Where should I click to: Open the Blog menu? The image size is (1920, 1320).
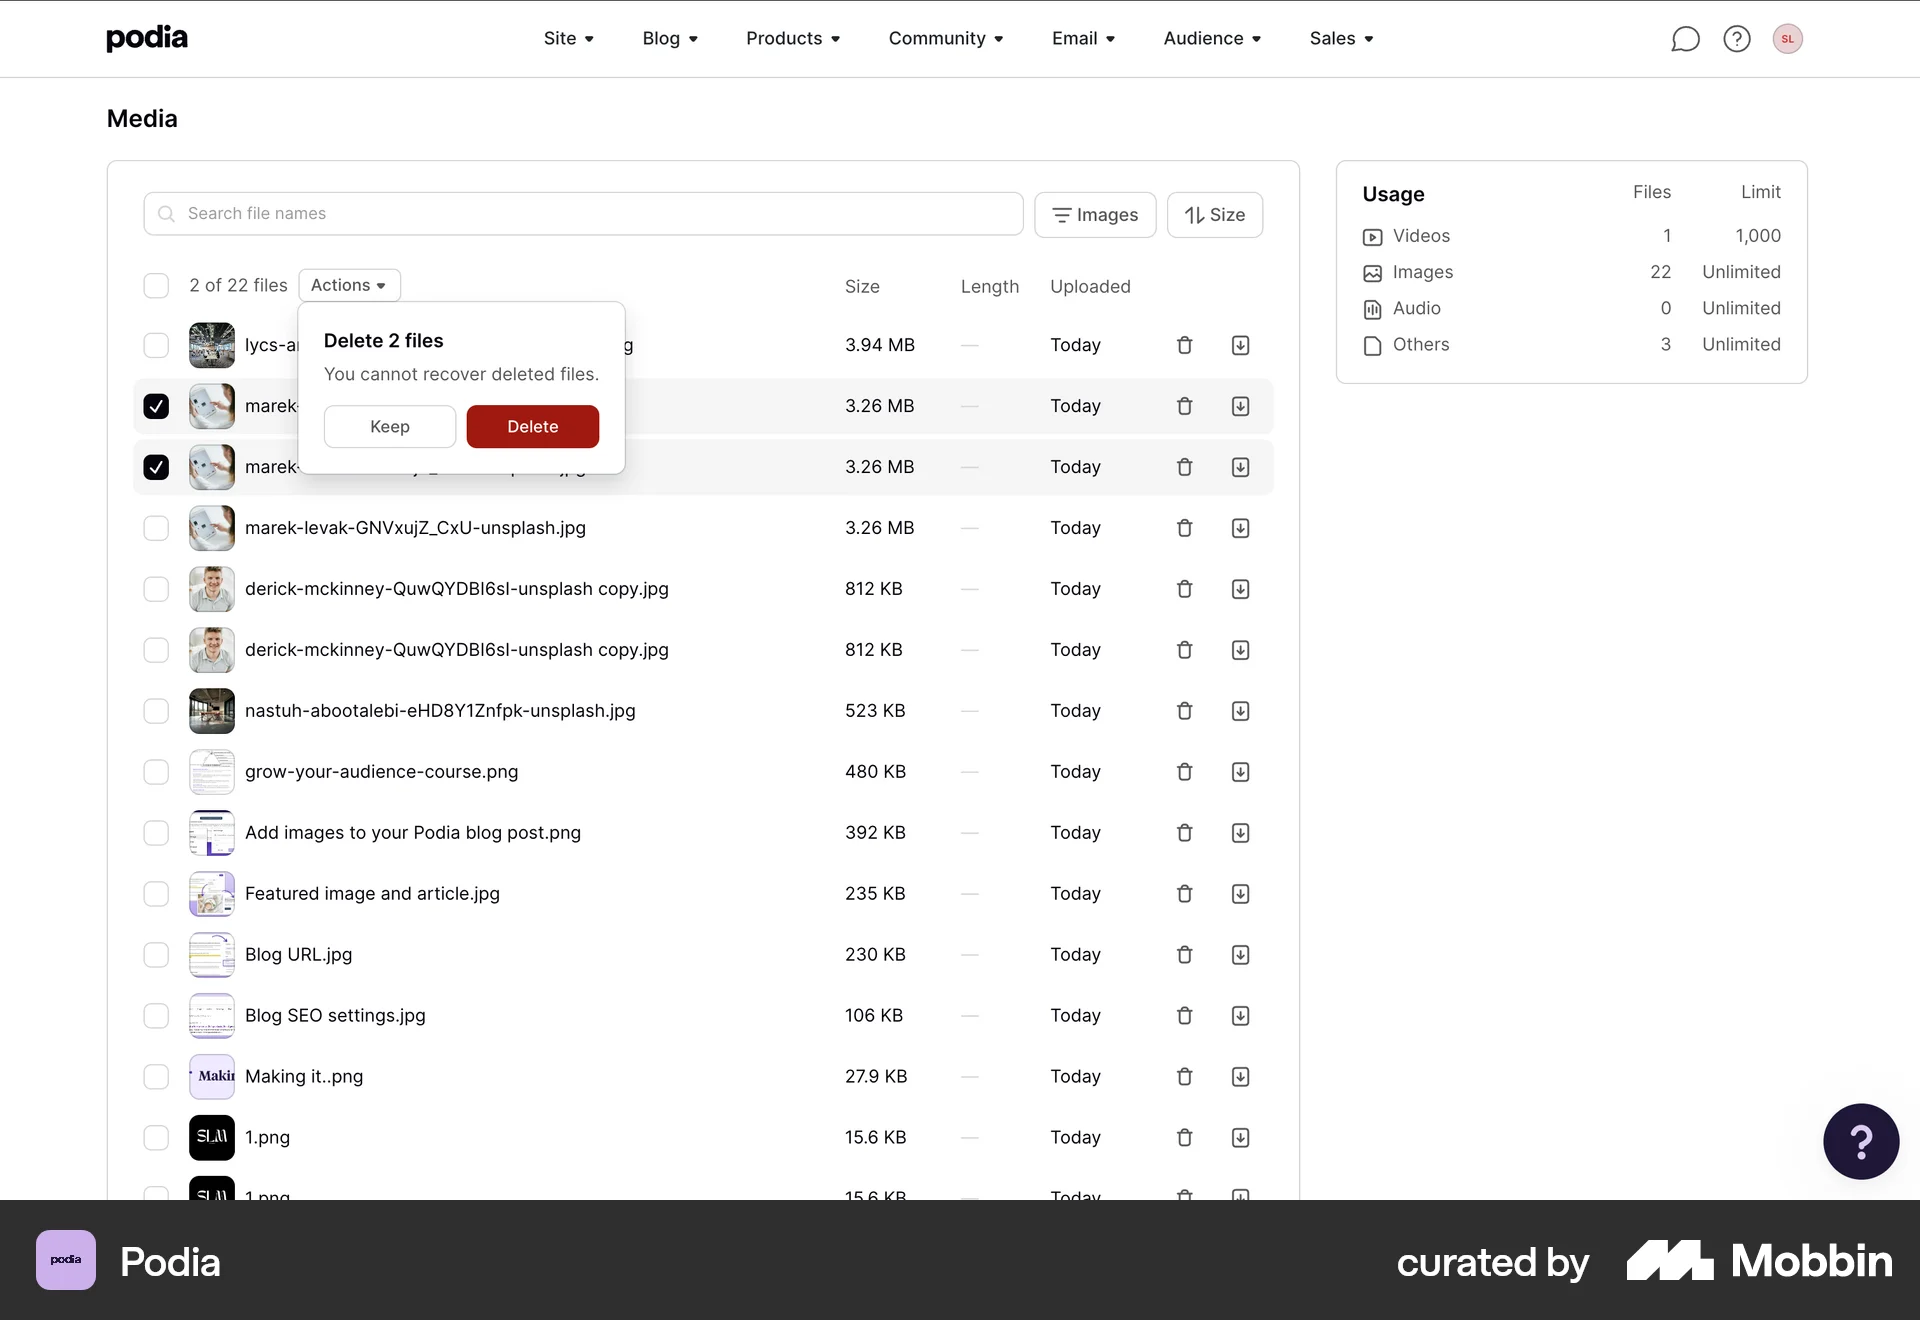pos(669,38)
